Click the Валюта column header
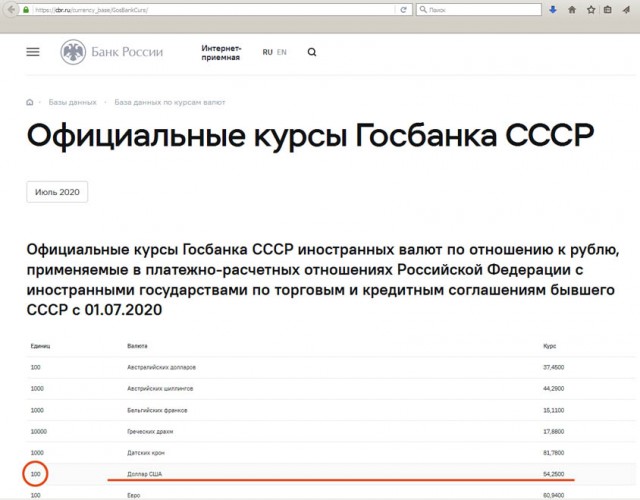This screenshot has height=500, width=640. [137, 346]
